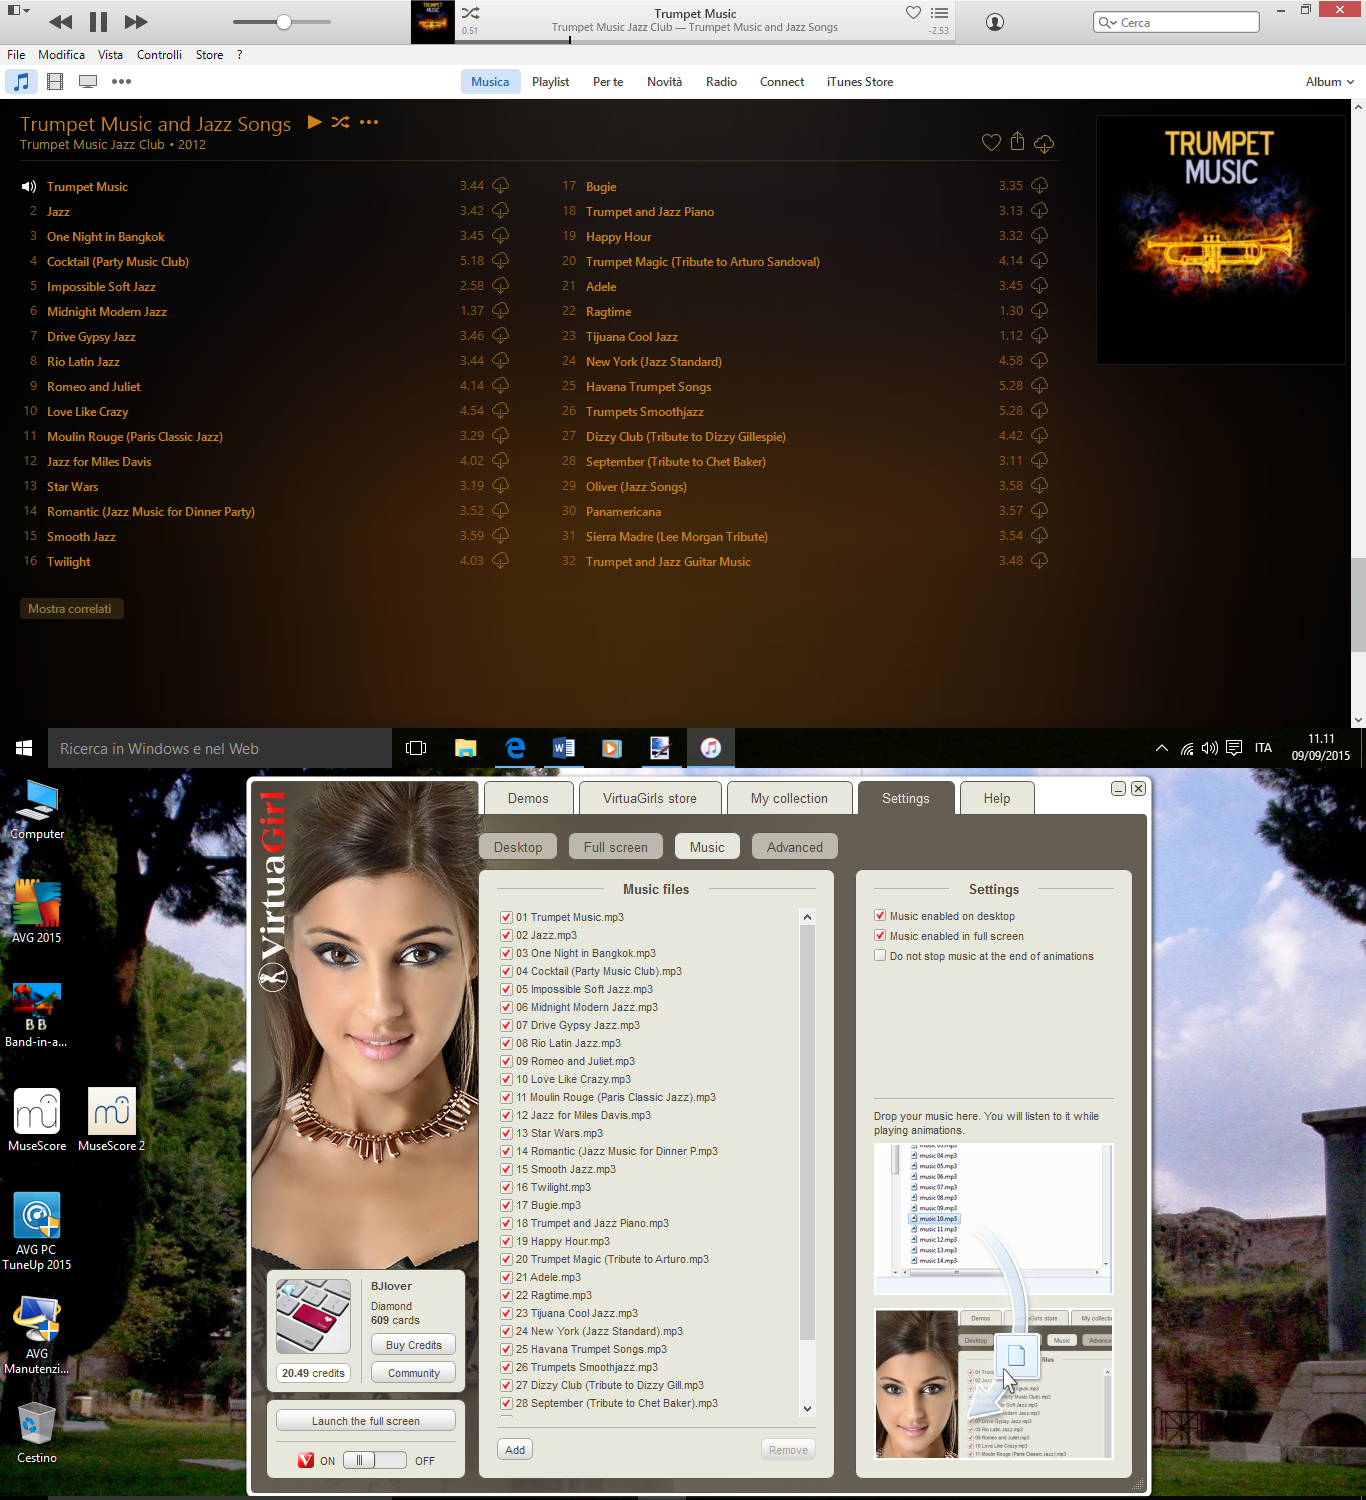Uncheck 21 Adele.mp3 file

tap(506, 1277)
